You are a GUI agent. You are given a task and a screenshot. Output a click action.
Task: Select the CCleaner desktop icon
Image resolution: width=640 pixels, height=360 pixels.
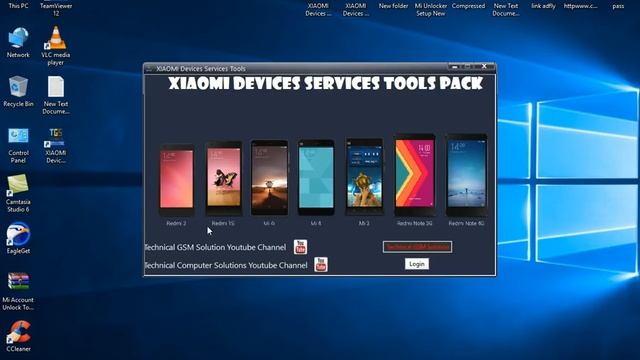(18, 336)
